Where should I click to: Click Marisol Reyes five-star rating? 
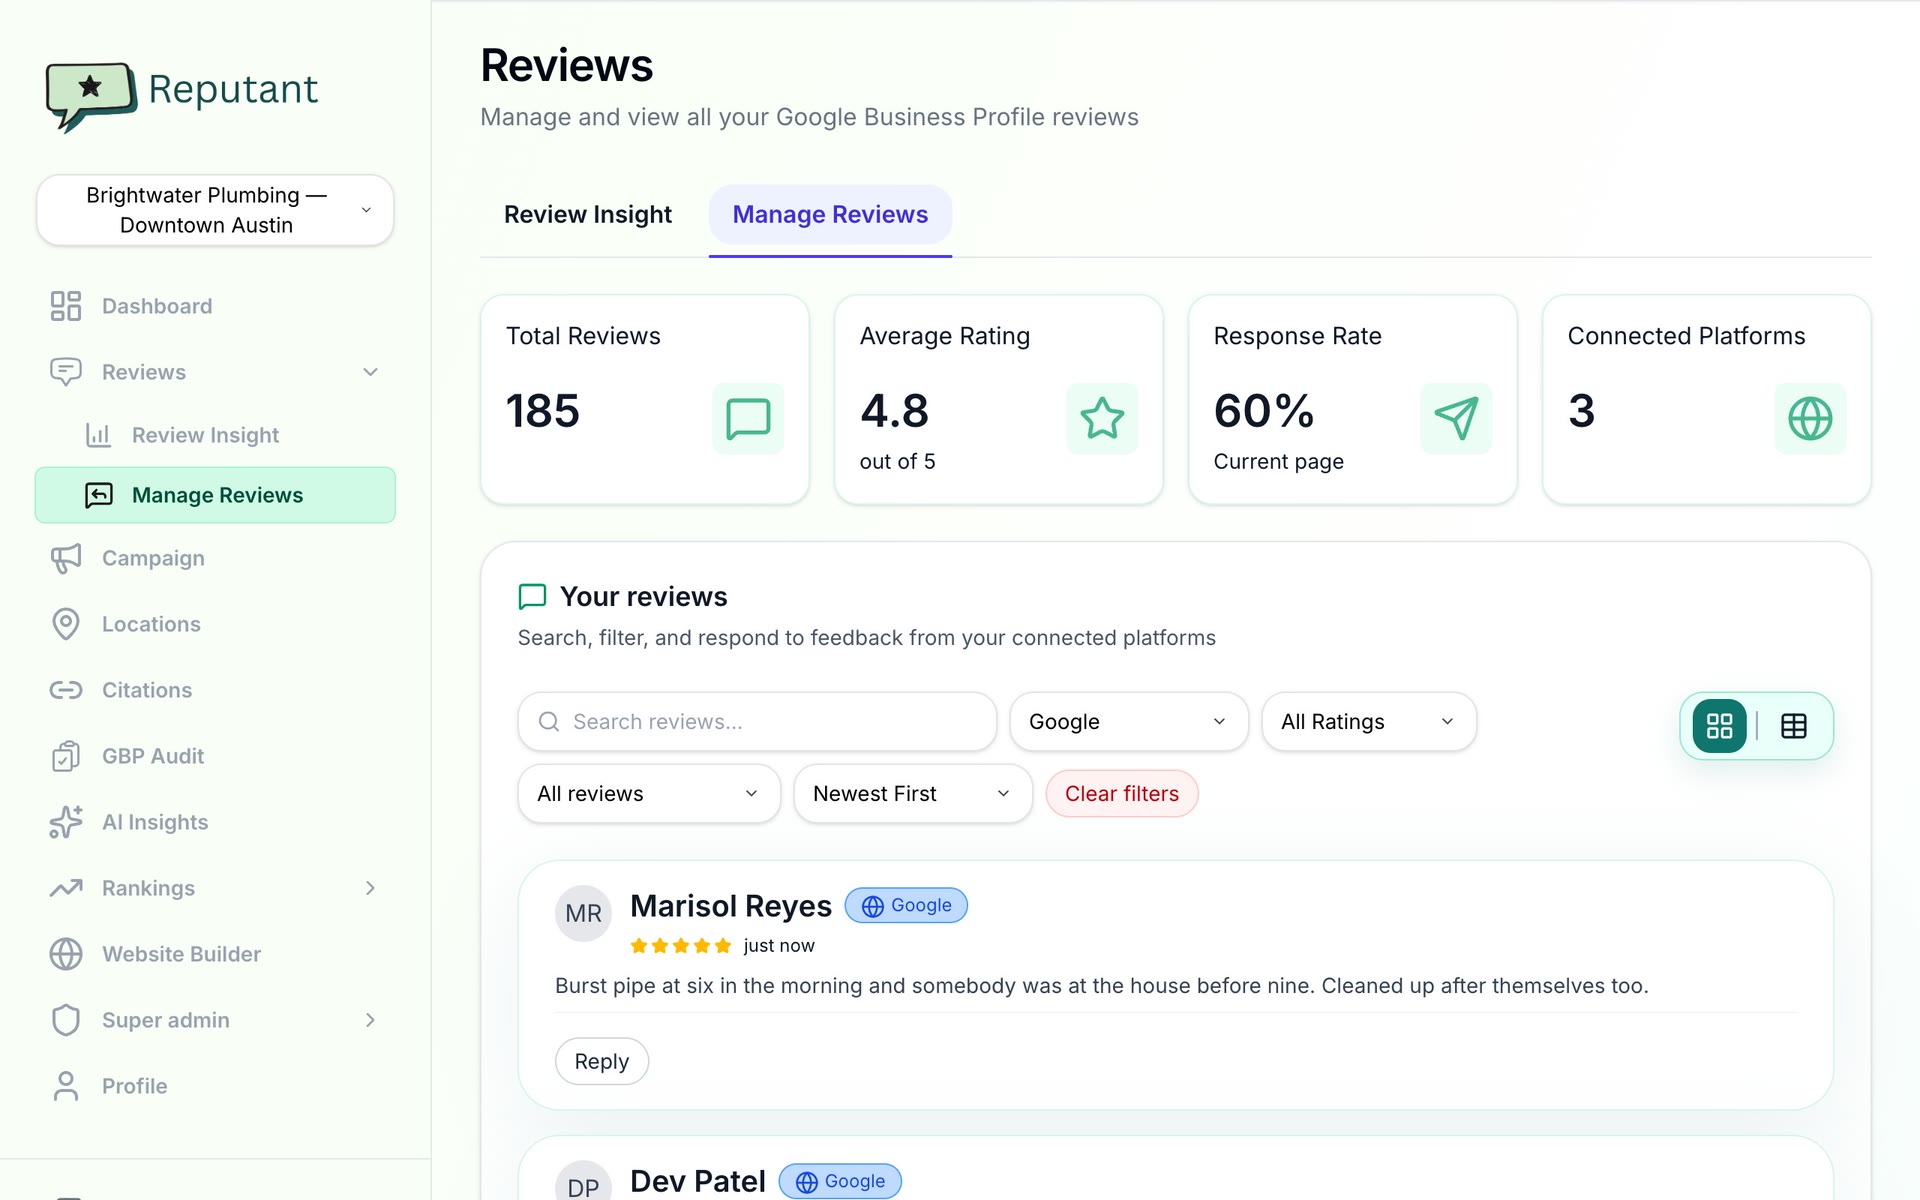point(681,946)
